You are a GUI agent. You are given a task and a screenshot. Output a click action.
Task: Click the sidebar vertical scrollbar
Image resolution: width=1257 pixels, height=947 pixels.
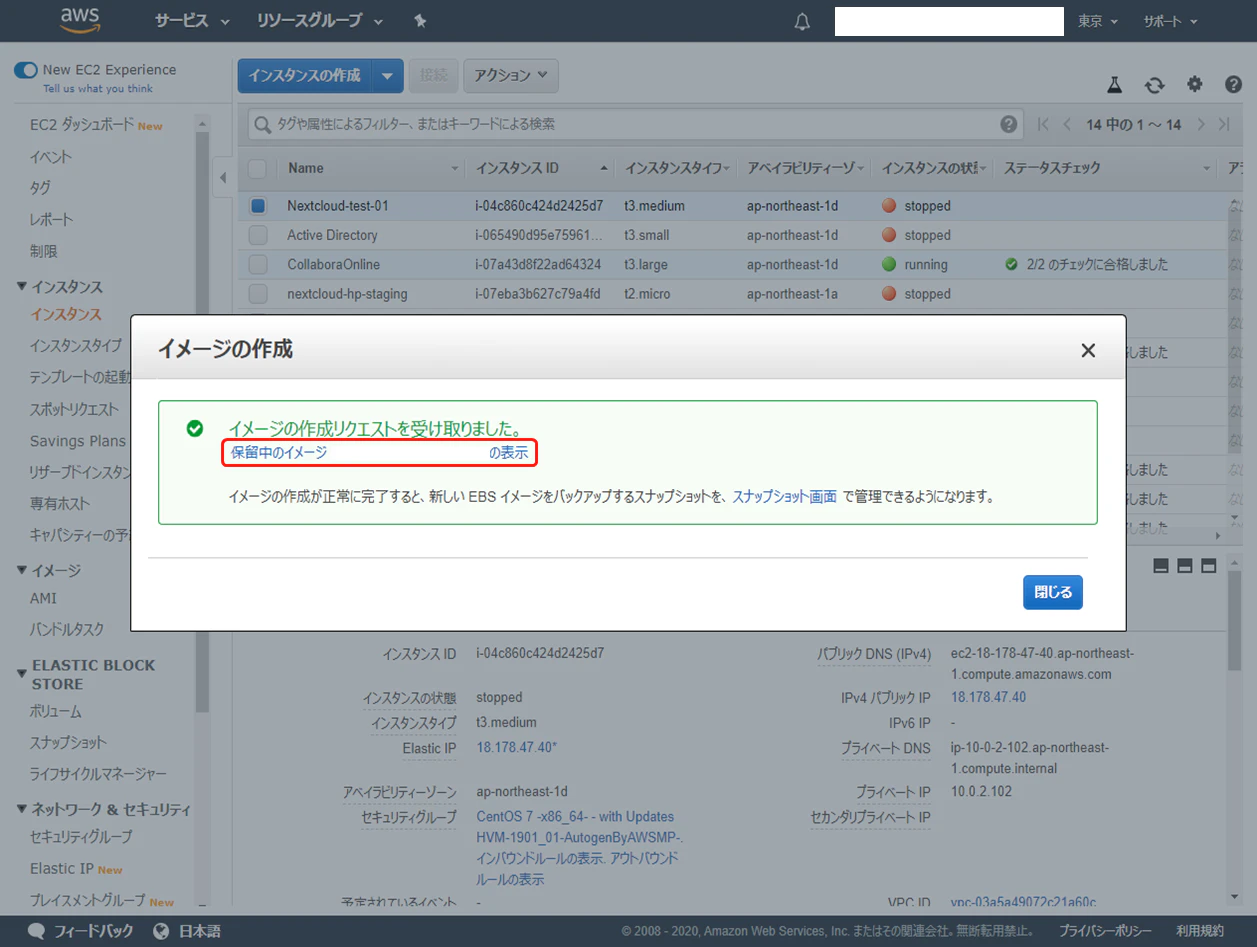point(203,420)
